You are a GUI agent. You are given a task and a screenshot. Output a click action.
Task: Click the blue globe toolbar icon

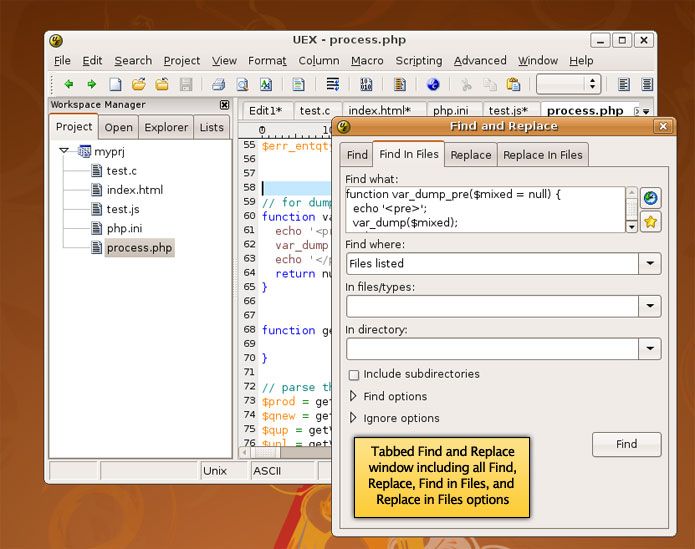[x=433, y=84]
